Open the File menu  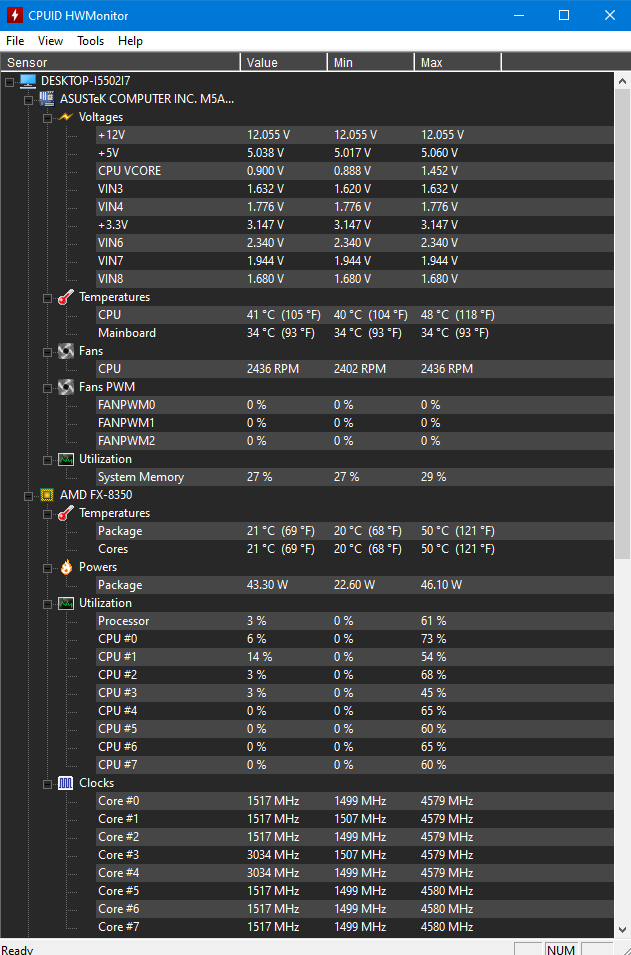point(15,41)
